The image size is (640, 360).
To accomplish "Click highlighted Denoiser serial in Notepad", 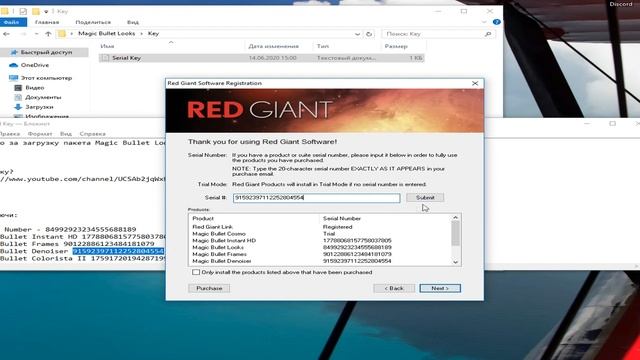I will click(118, 251).
